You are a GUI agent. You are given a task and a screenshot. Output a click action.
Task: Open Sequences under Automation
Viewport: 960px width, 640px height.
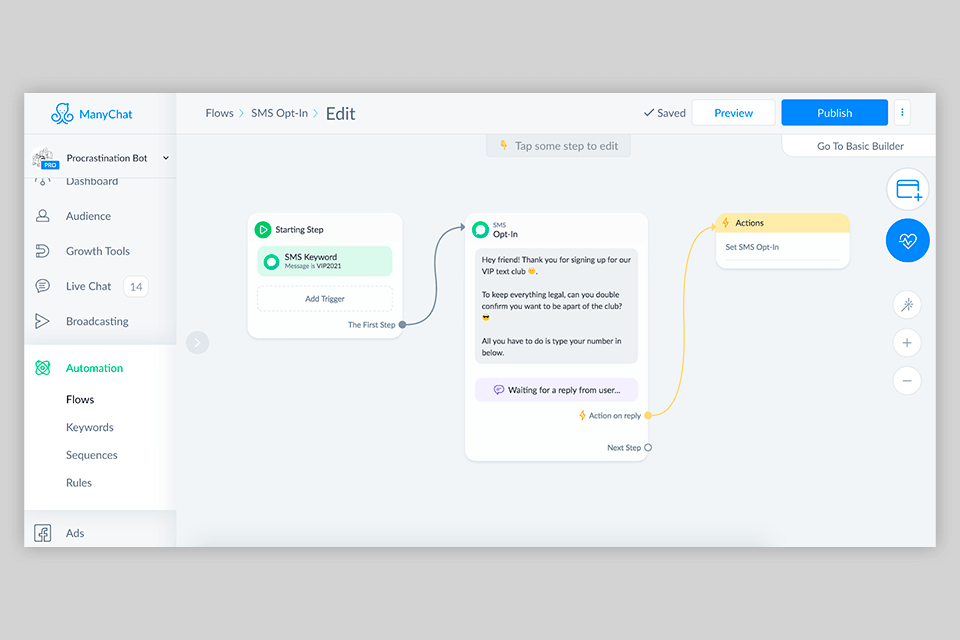coord(91,455)
